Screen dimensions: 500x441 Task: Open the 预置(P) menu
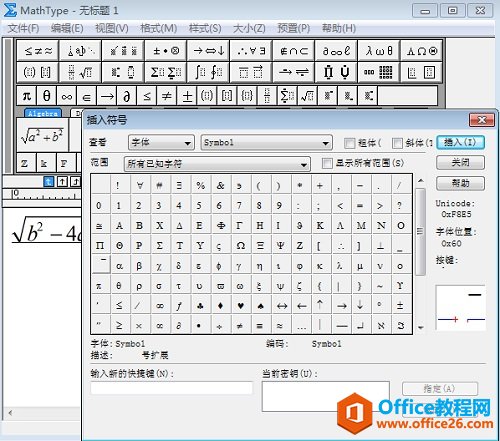(x=294, y=28)
